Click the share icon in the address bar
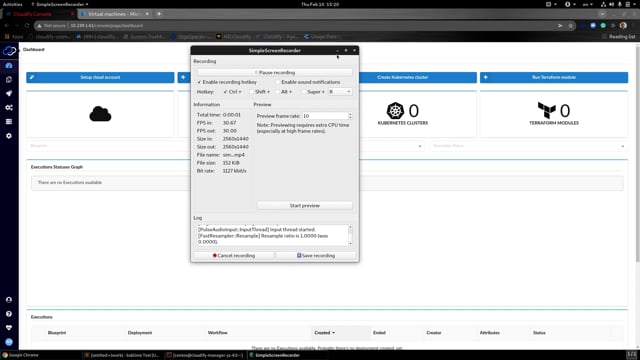The height and width of the screenshot is (360, 640). click(x=560, y=25)
